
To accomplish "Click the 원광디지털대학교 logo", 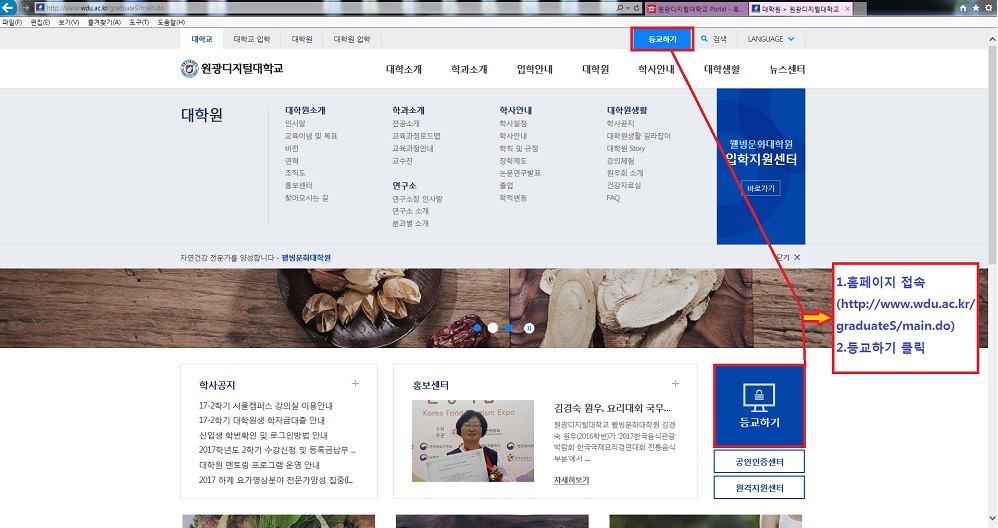I will [232, 69].
